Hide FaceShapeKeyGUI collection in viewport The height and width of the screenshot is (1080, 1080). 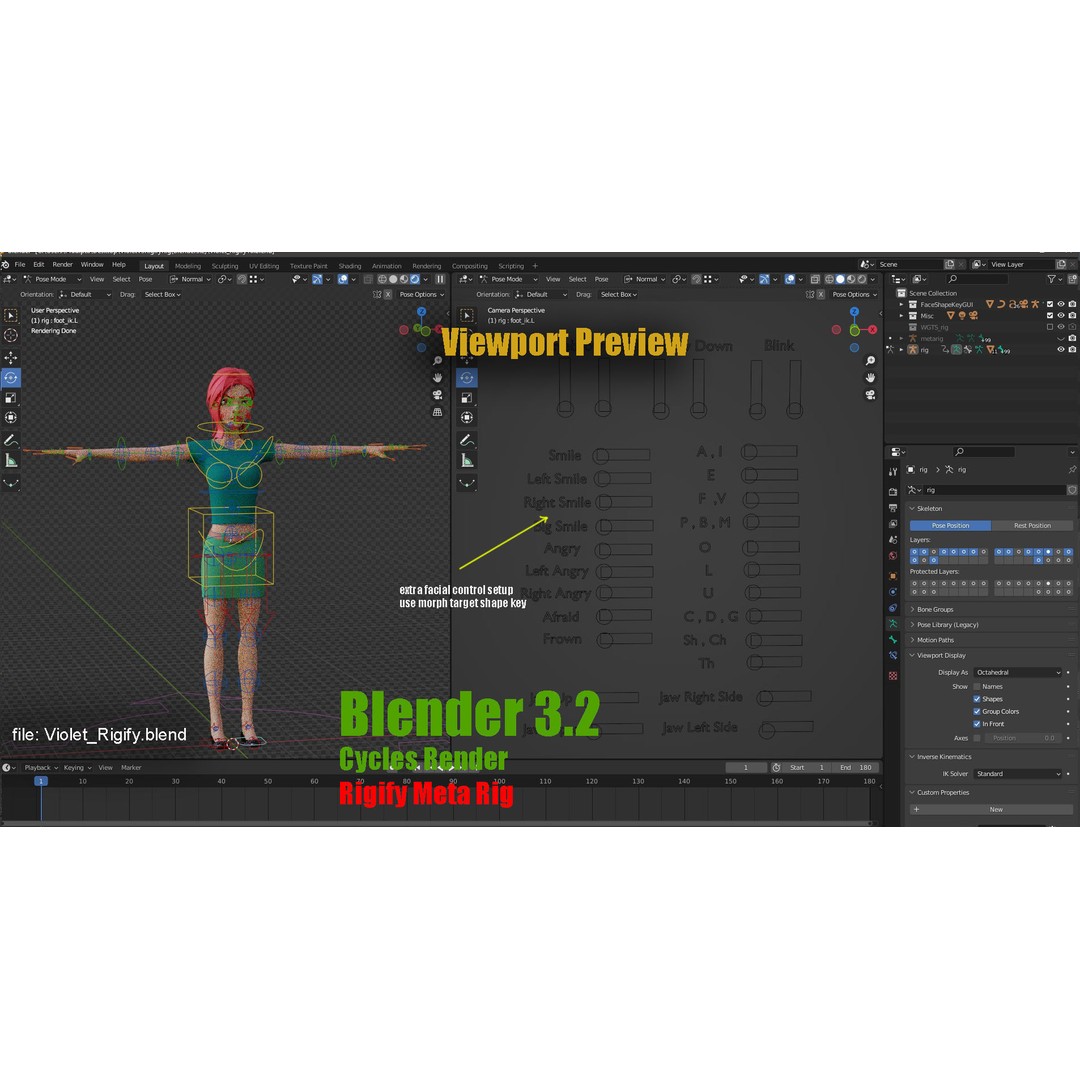(x=1061, y=304)
